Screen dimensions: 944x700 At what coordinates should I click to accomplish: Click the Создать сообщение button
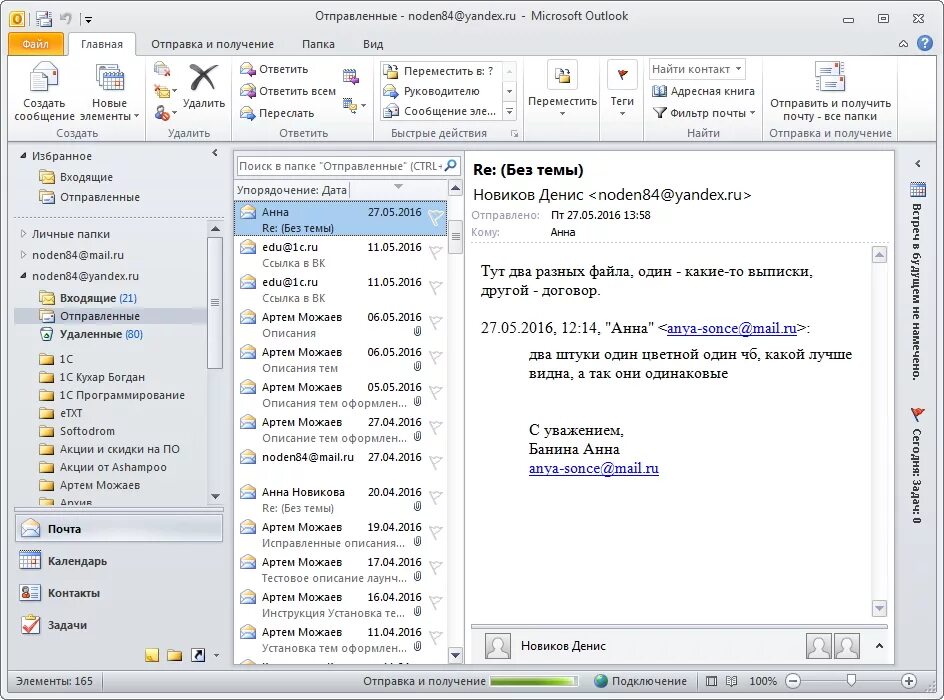[44, 91]
